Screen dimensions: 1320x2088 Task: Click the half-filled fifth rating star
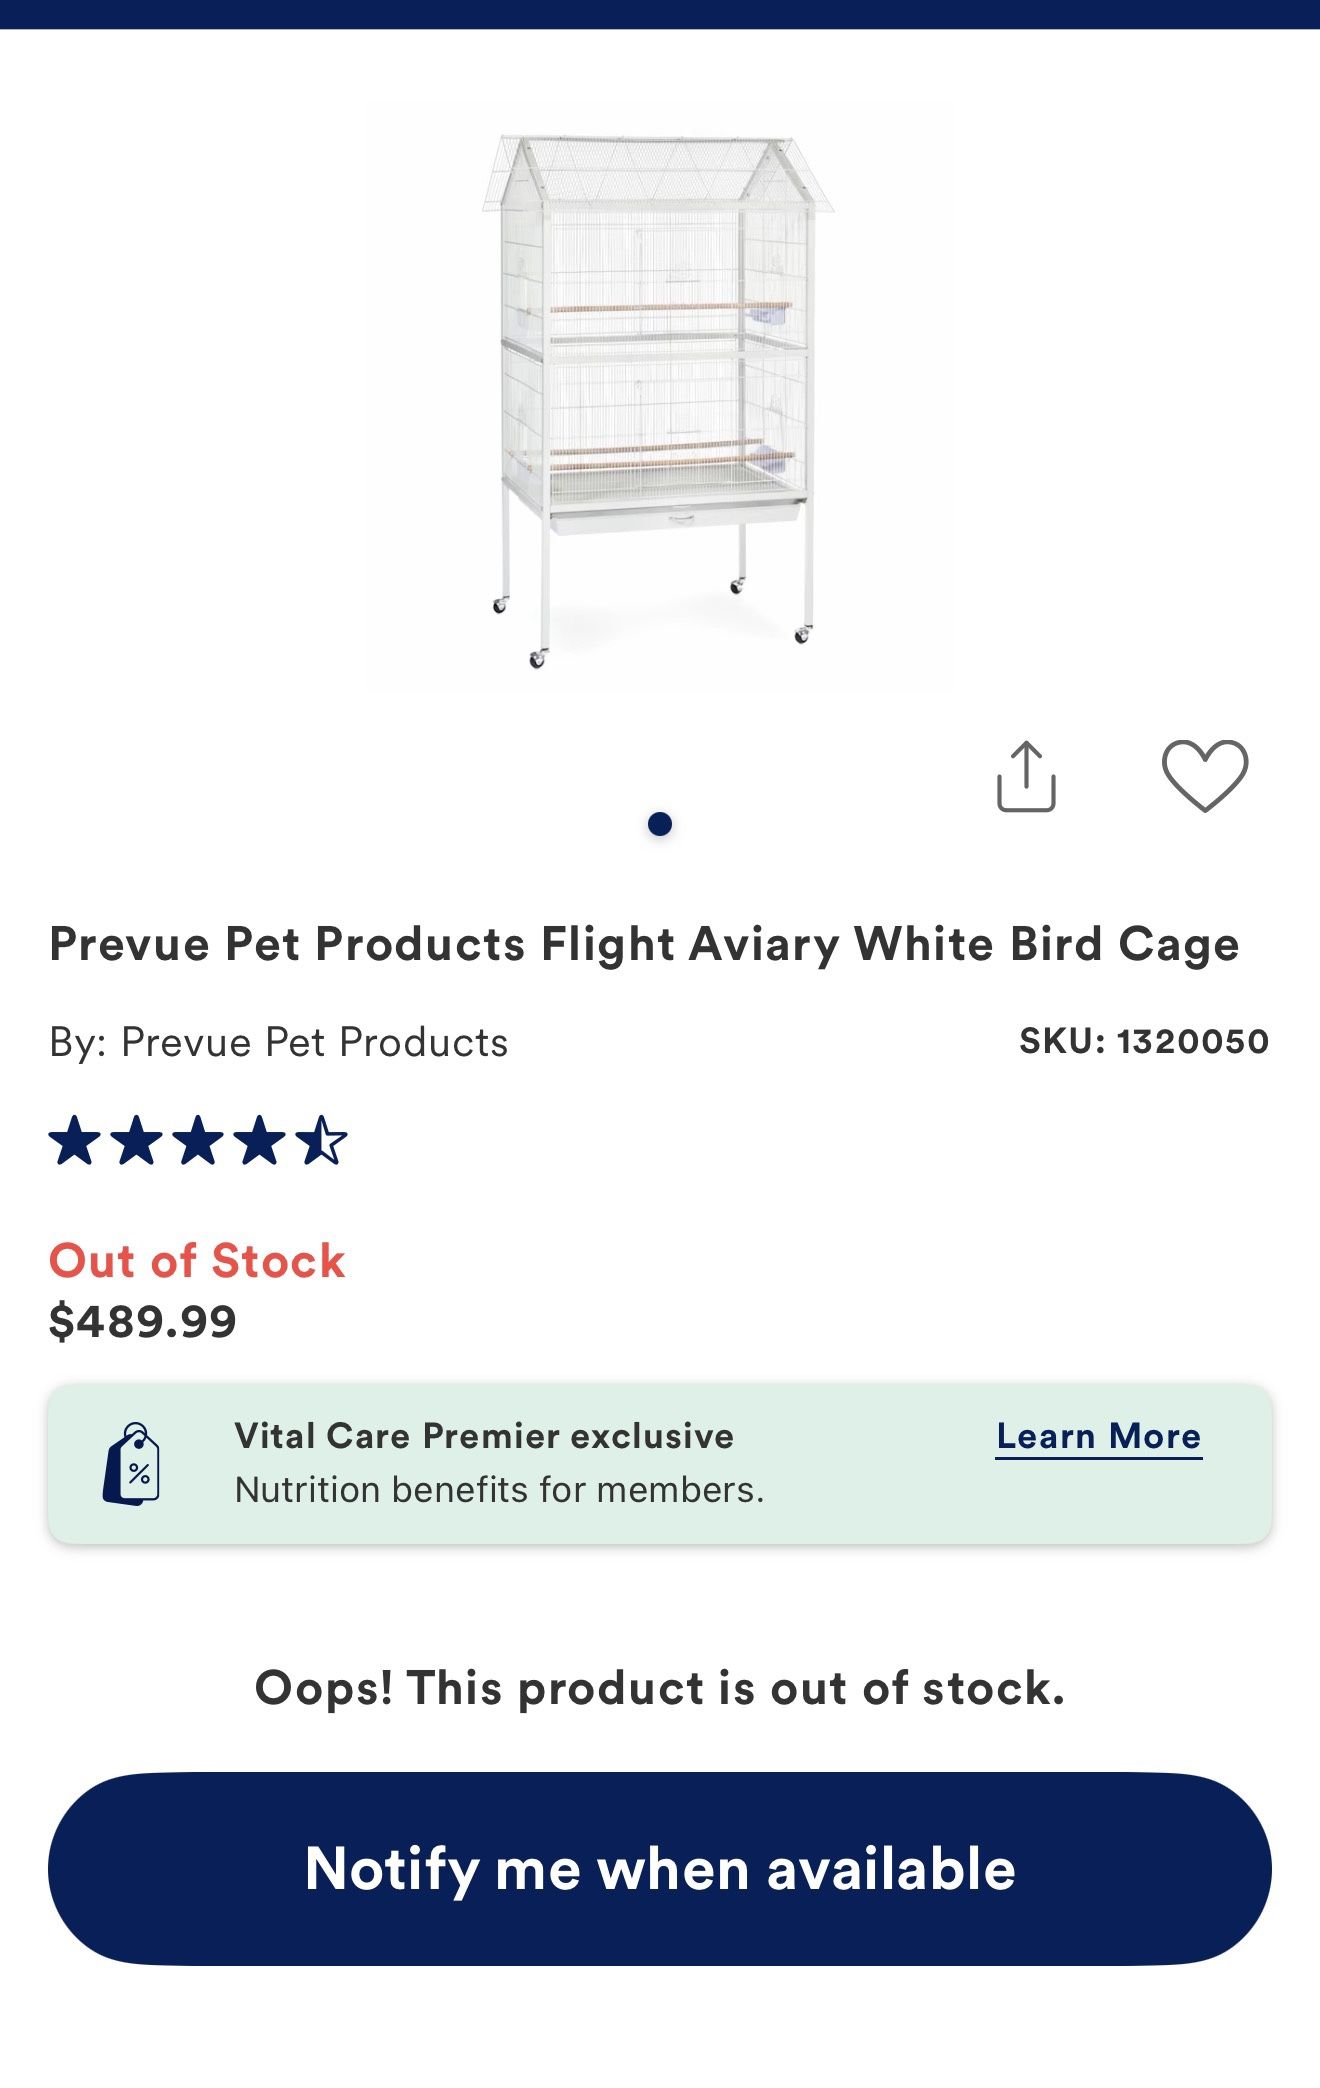pos(322,1142)
